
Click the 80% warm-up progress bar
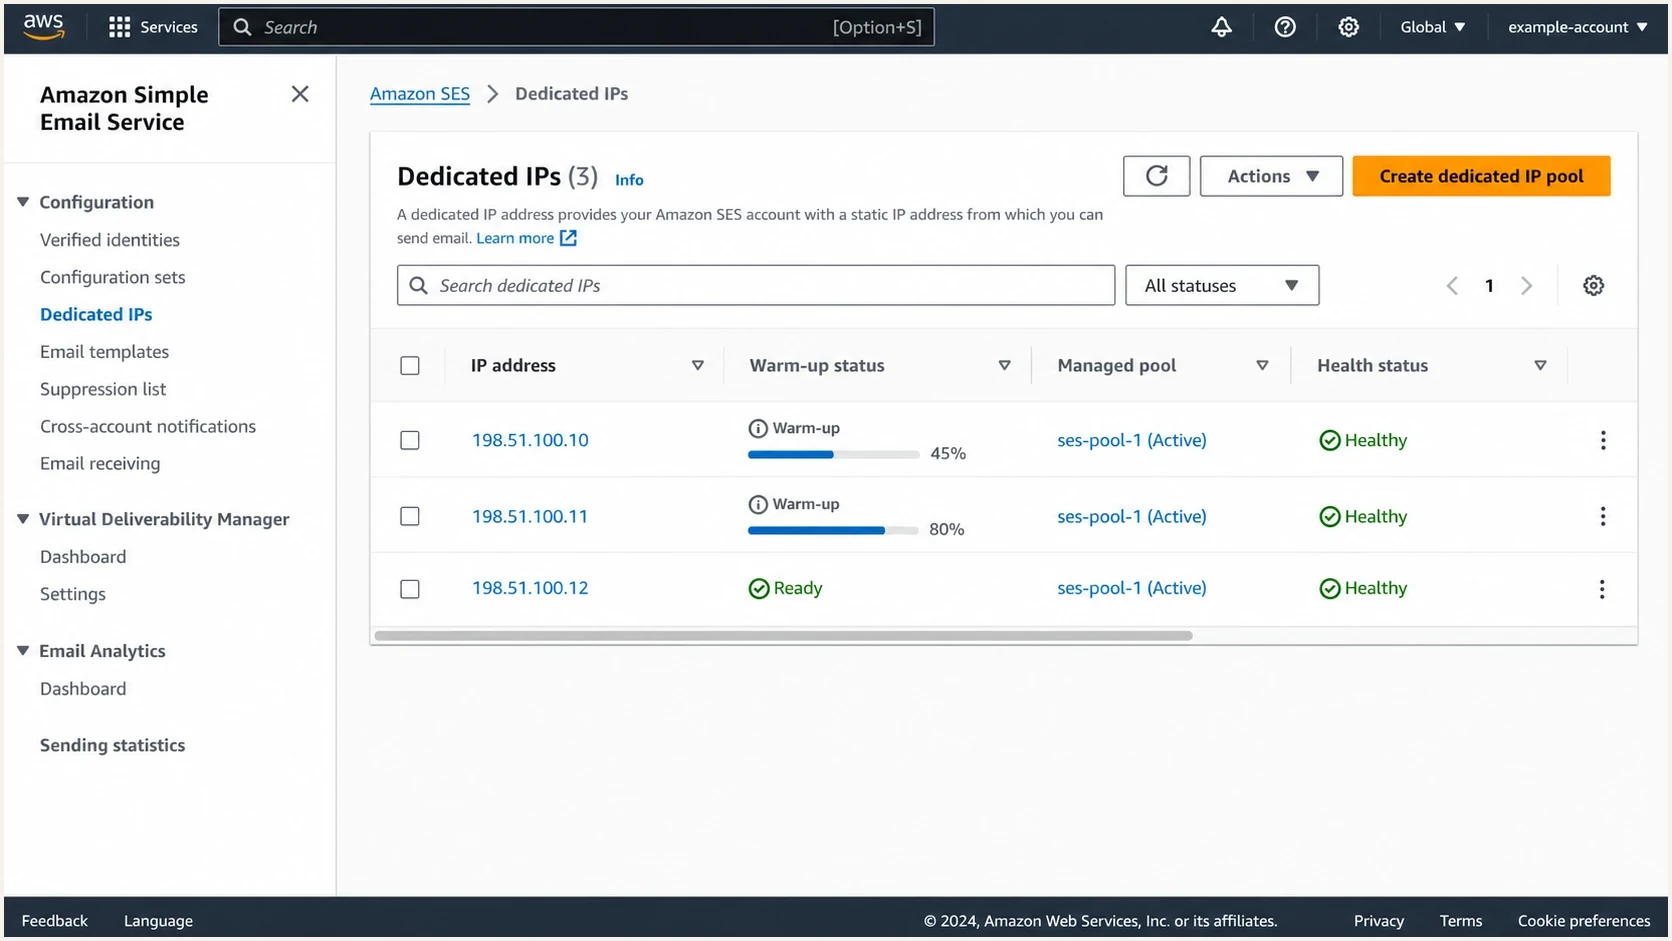[x=833, y=530]
